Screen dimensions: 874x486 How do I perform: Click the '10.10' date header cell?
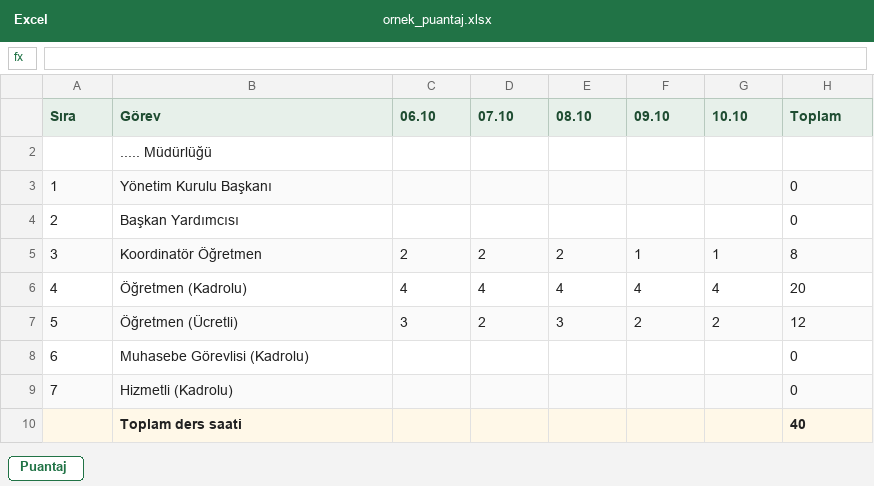pyautogui.click(x=744, y=118)
